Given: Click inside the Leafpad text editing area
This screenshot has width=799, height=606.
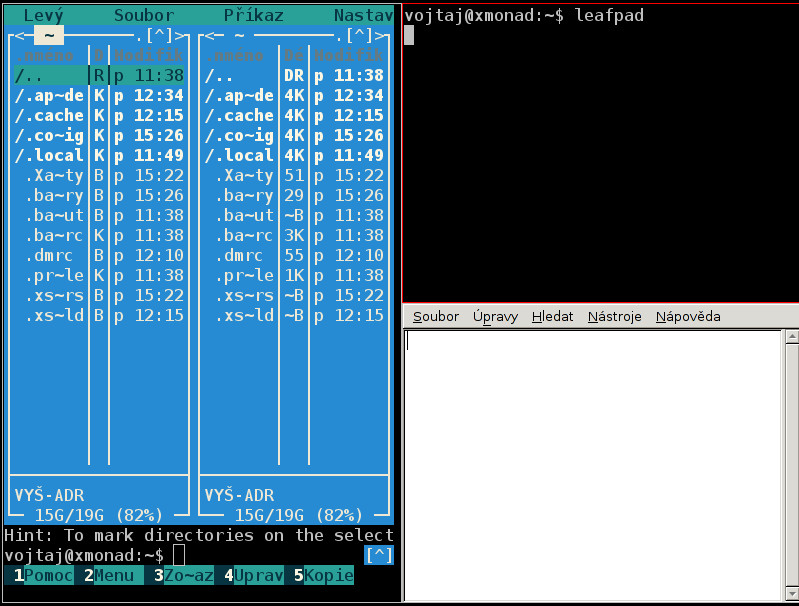Looking at the screenshot, I should pos(593,465).
